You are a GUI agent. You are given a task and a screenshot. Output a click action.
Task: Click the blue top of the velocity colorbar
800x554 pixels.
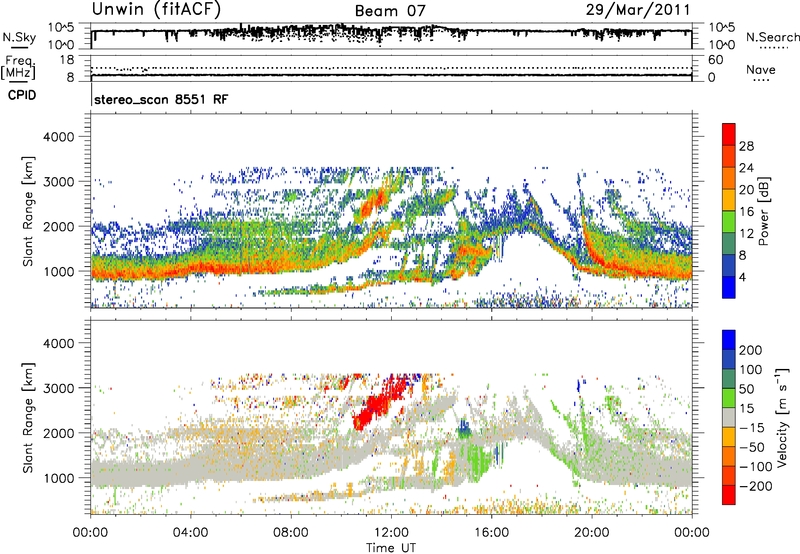[x=729, y=340]
